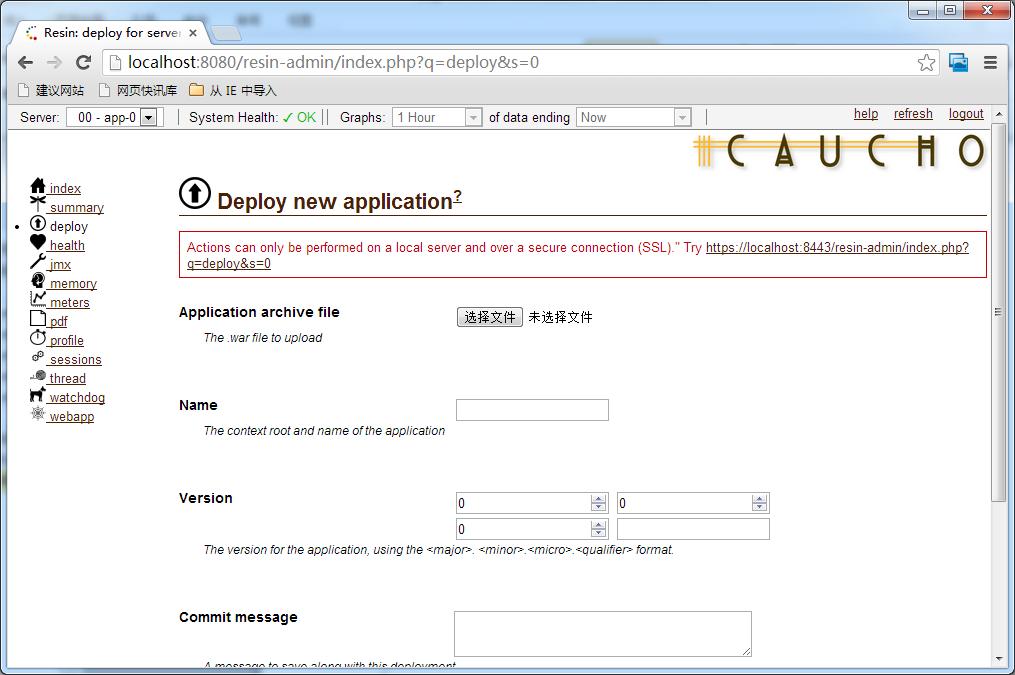The height and width of the screenshot is (675, 1015).
Task: Reload the page with browser refresh button
Action: [84, 62]
